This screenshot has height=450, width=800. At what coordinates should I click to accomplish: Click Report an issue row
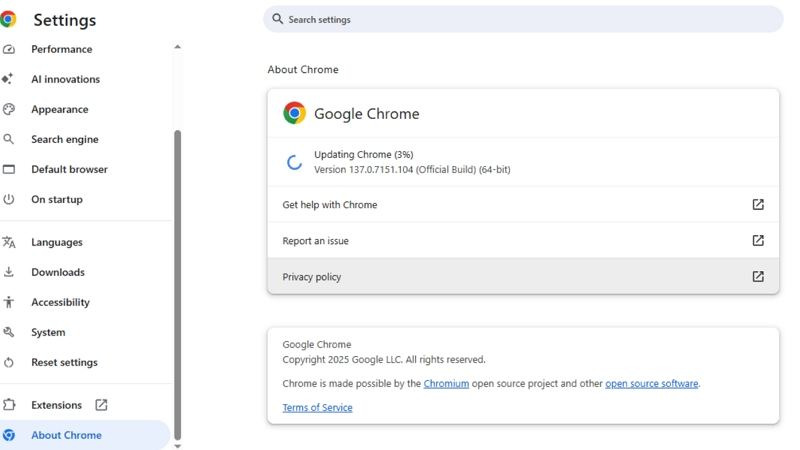point(523,240)
